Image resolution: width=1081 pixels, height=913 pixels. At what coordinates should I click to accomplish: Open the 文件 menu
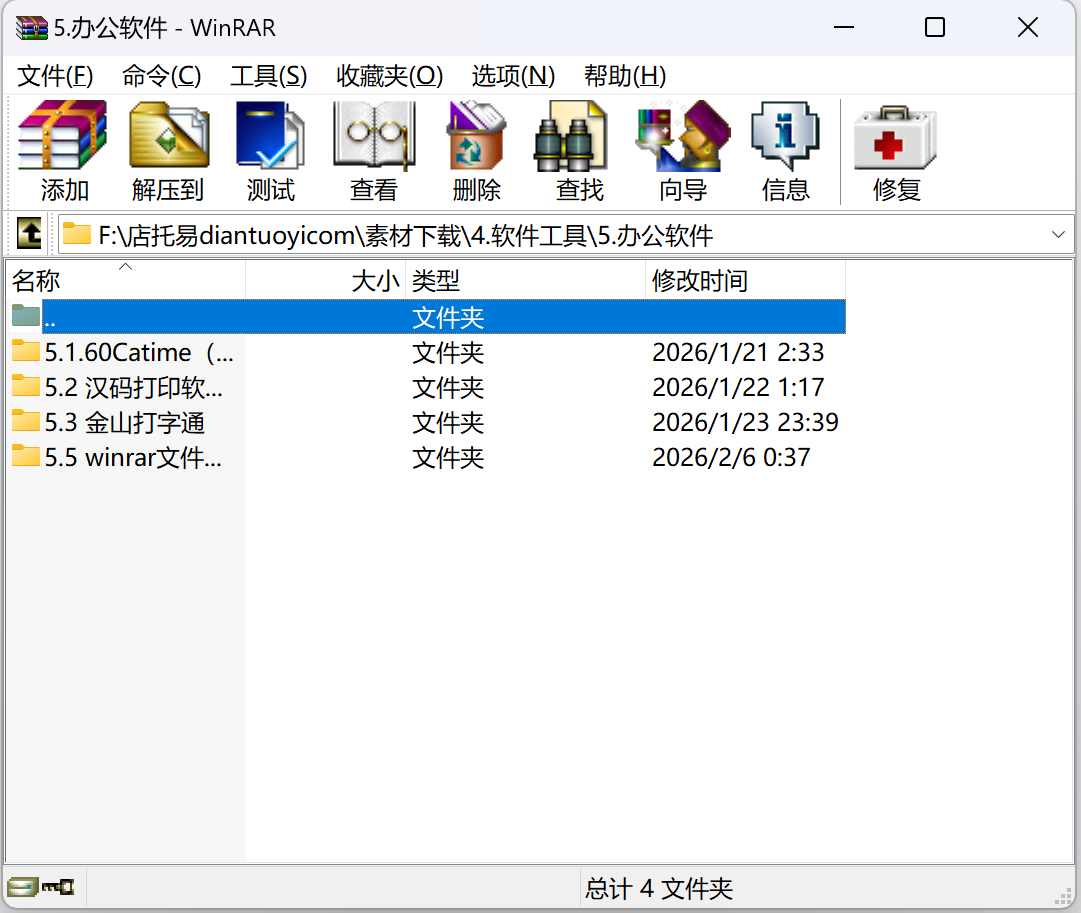pos(55,75)
